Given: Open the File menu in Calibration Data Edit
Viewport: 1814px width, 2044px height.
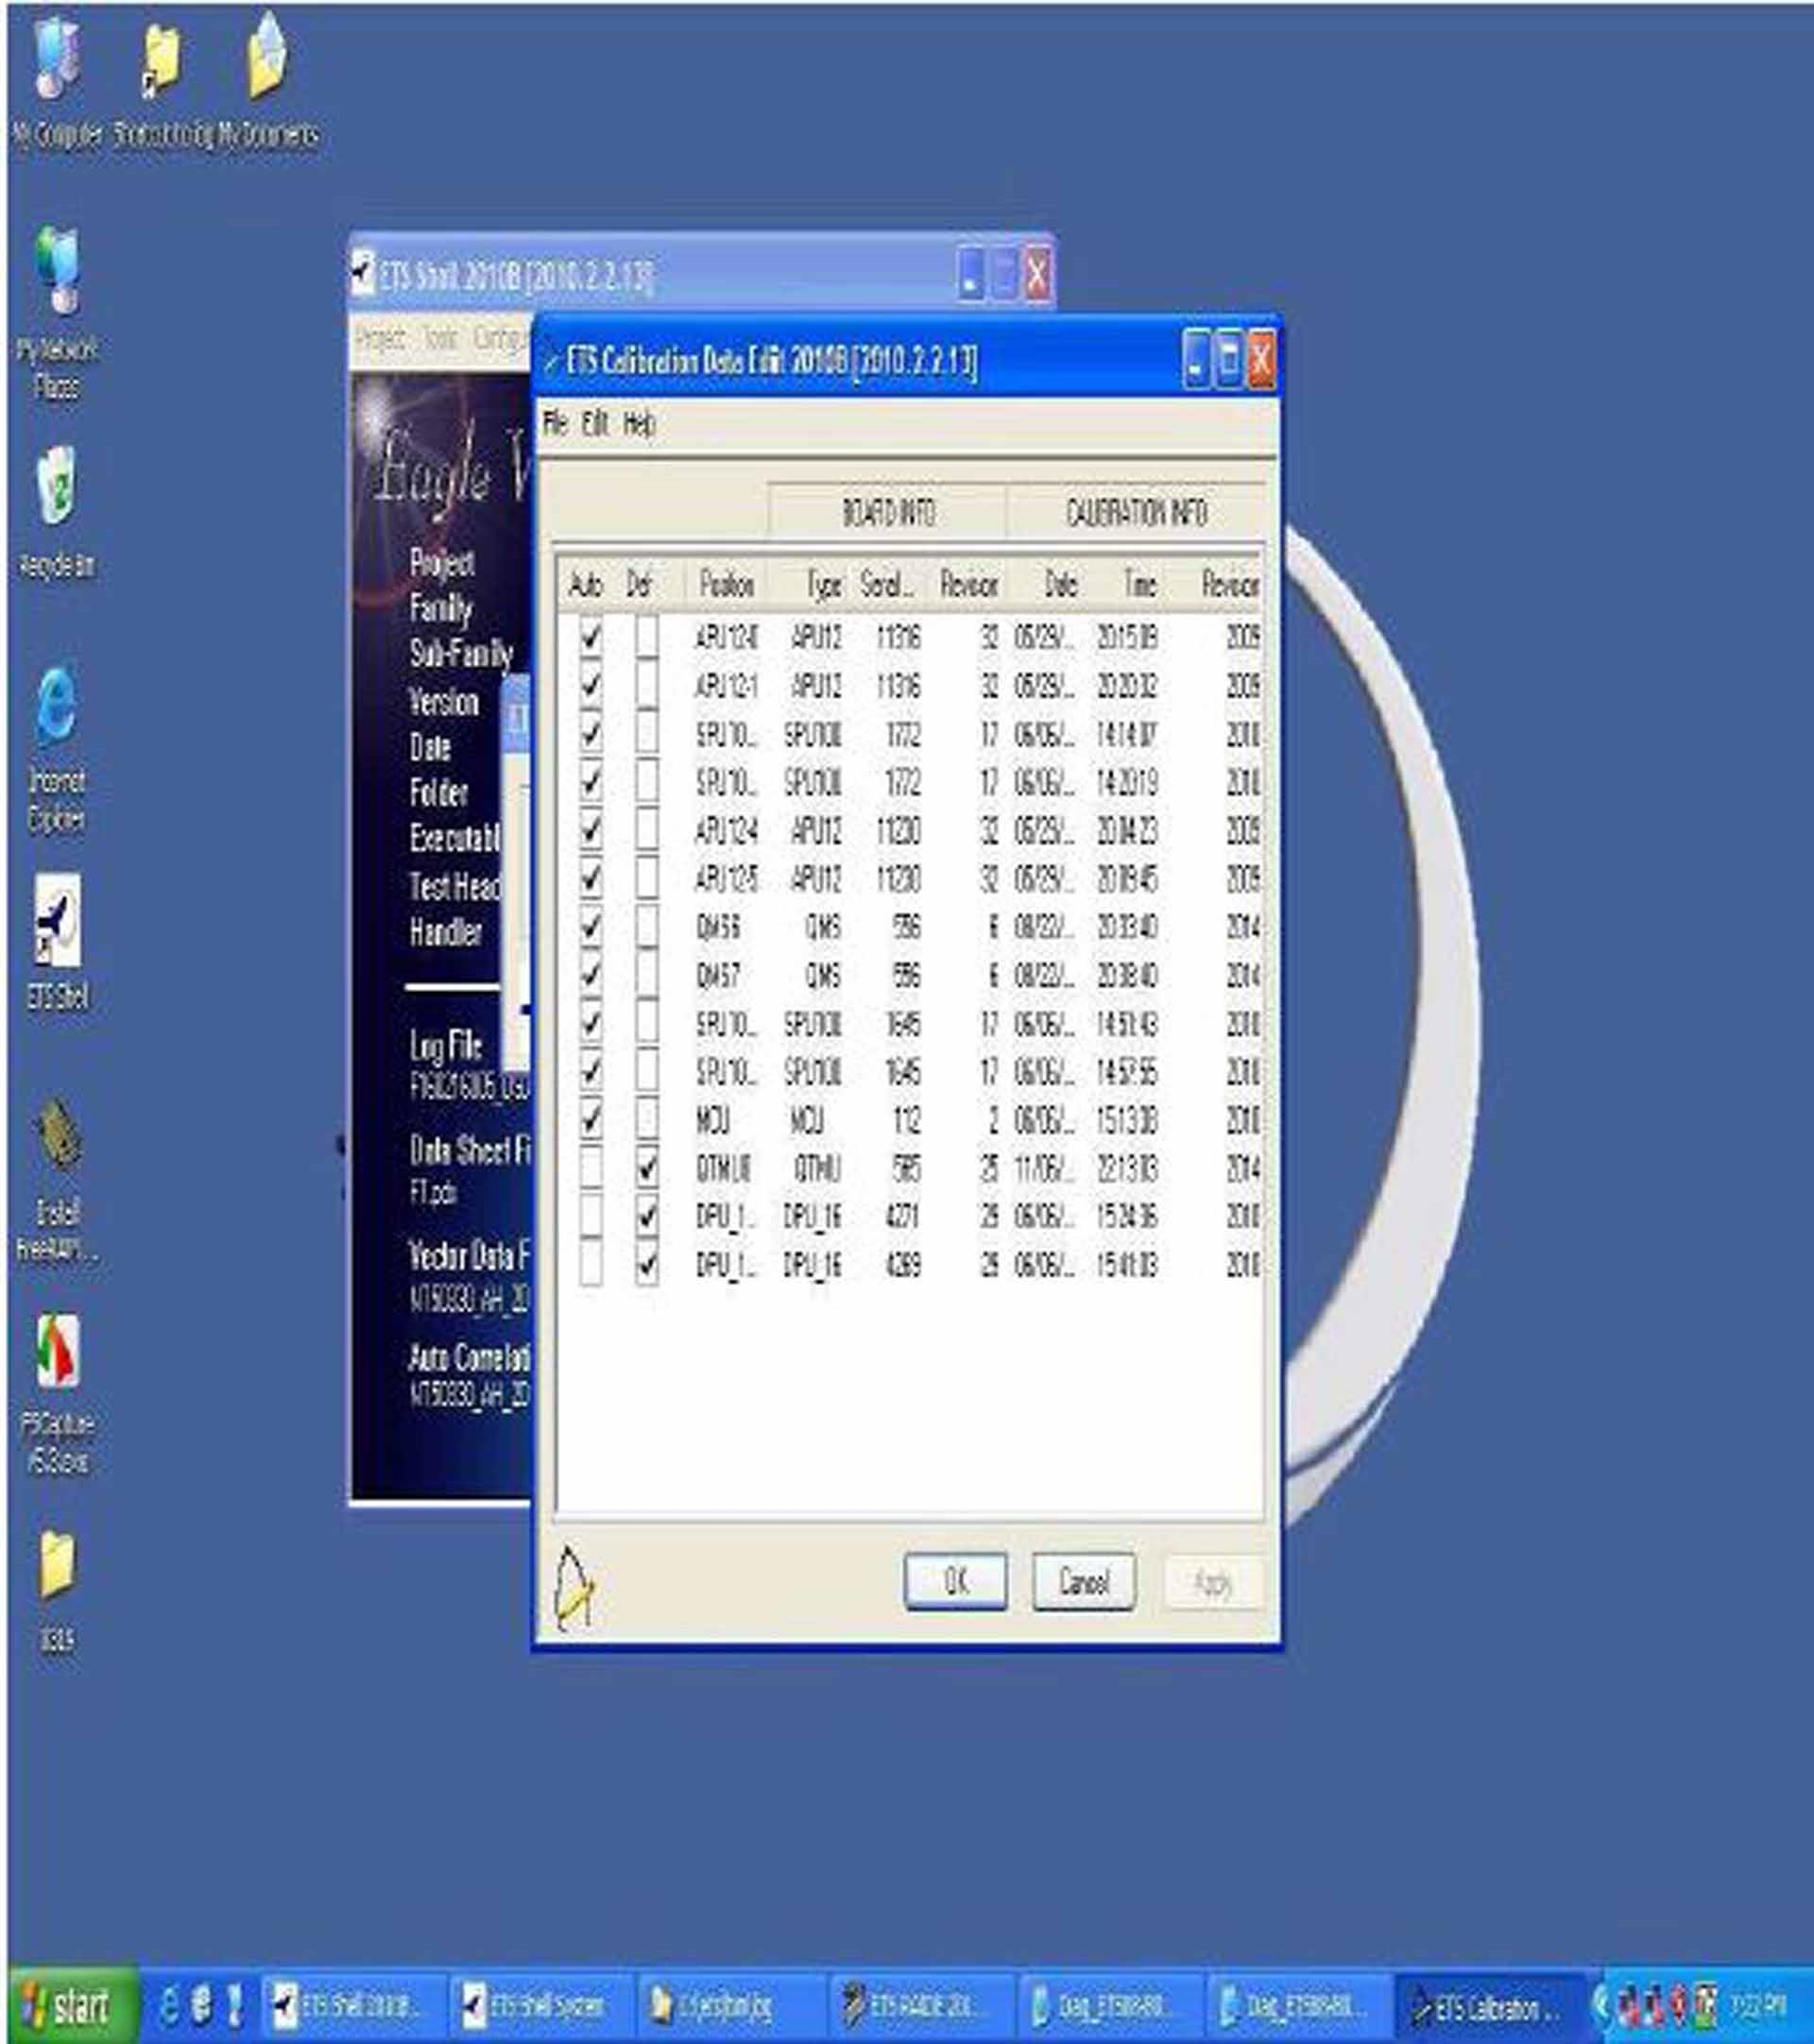Looking at the screenshot, I should tap(555, 424).
